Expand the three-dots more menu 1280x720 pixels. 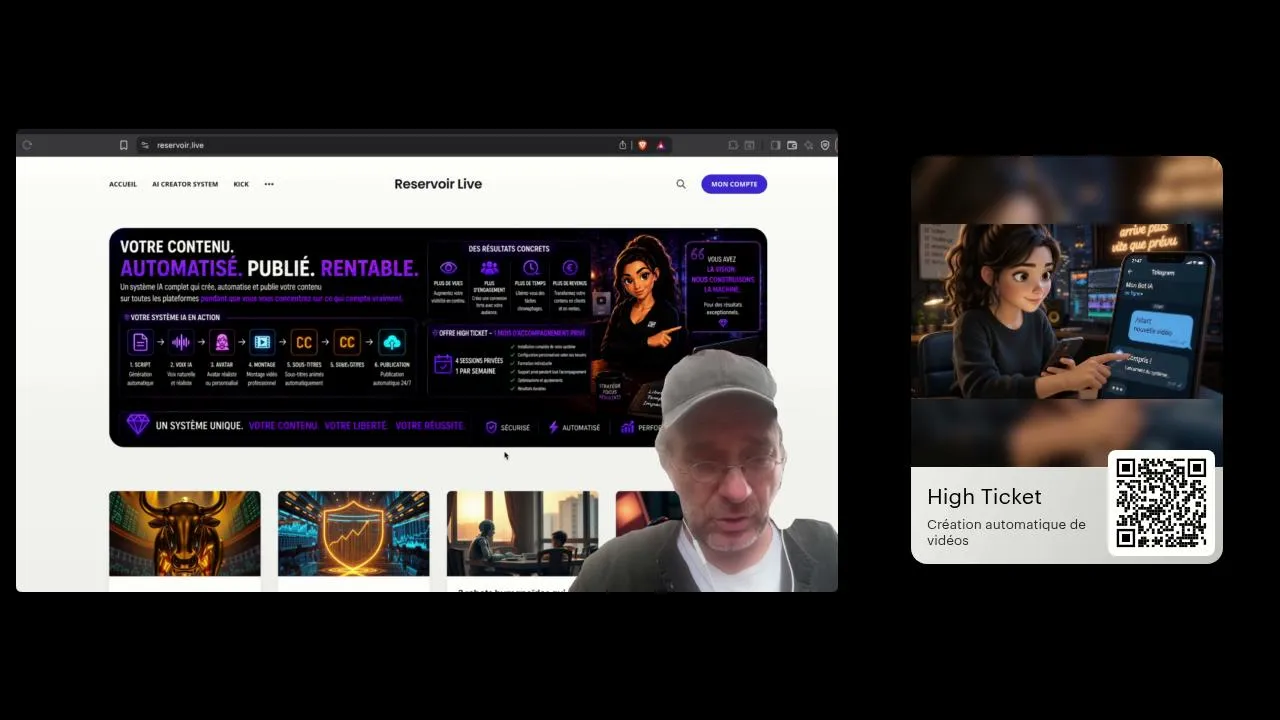(x=269, y=184)
